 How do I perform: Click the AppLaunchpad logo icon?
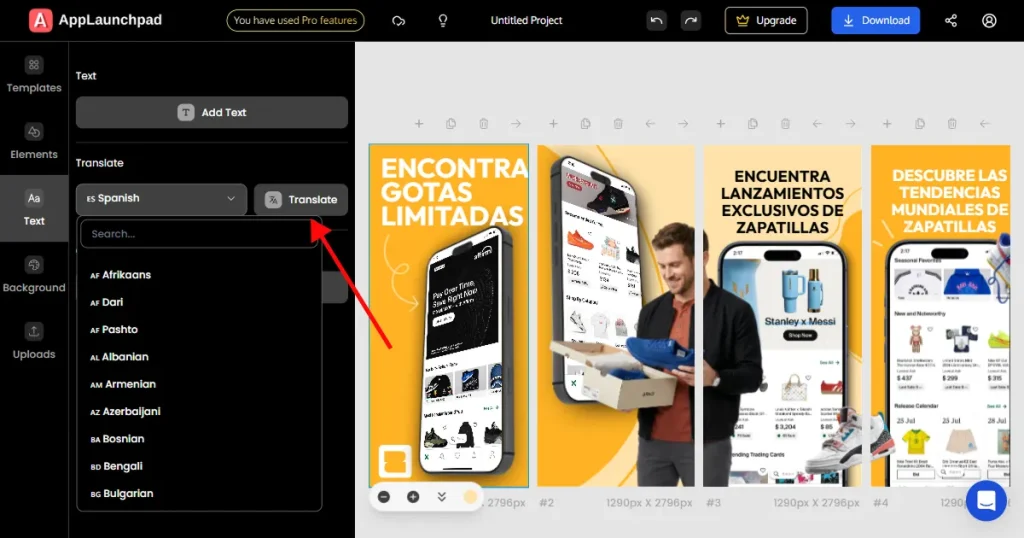[x=40, y=20]
